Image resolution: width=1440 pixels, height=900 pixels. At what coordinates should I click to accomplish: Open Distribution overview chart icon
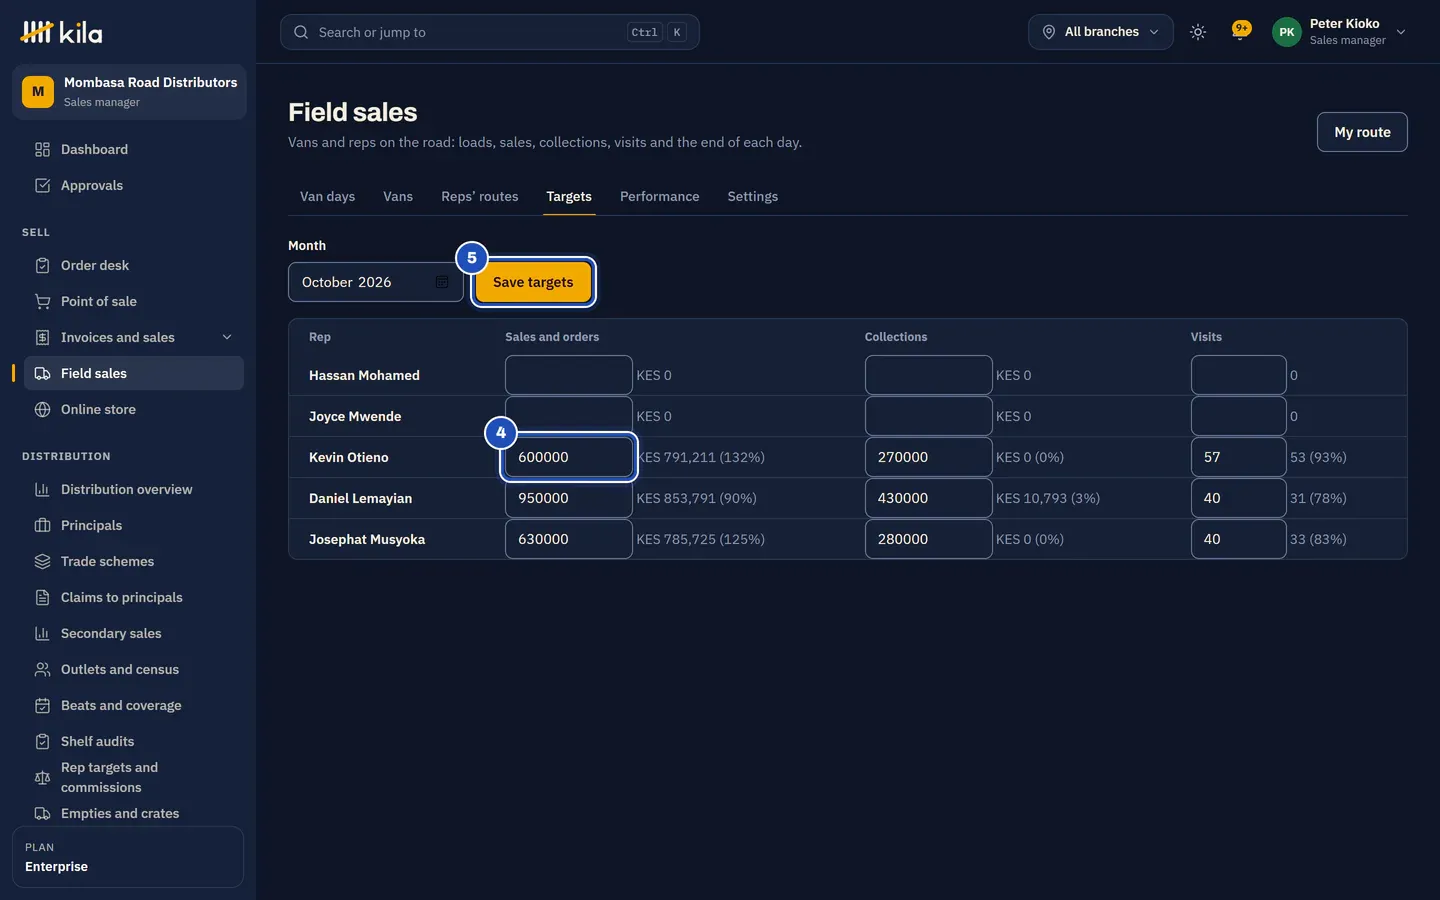click(42, 489)
